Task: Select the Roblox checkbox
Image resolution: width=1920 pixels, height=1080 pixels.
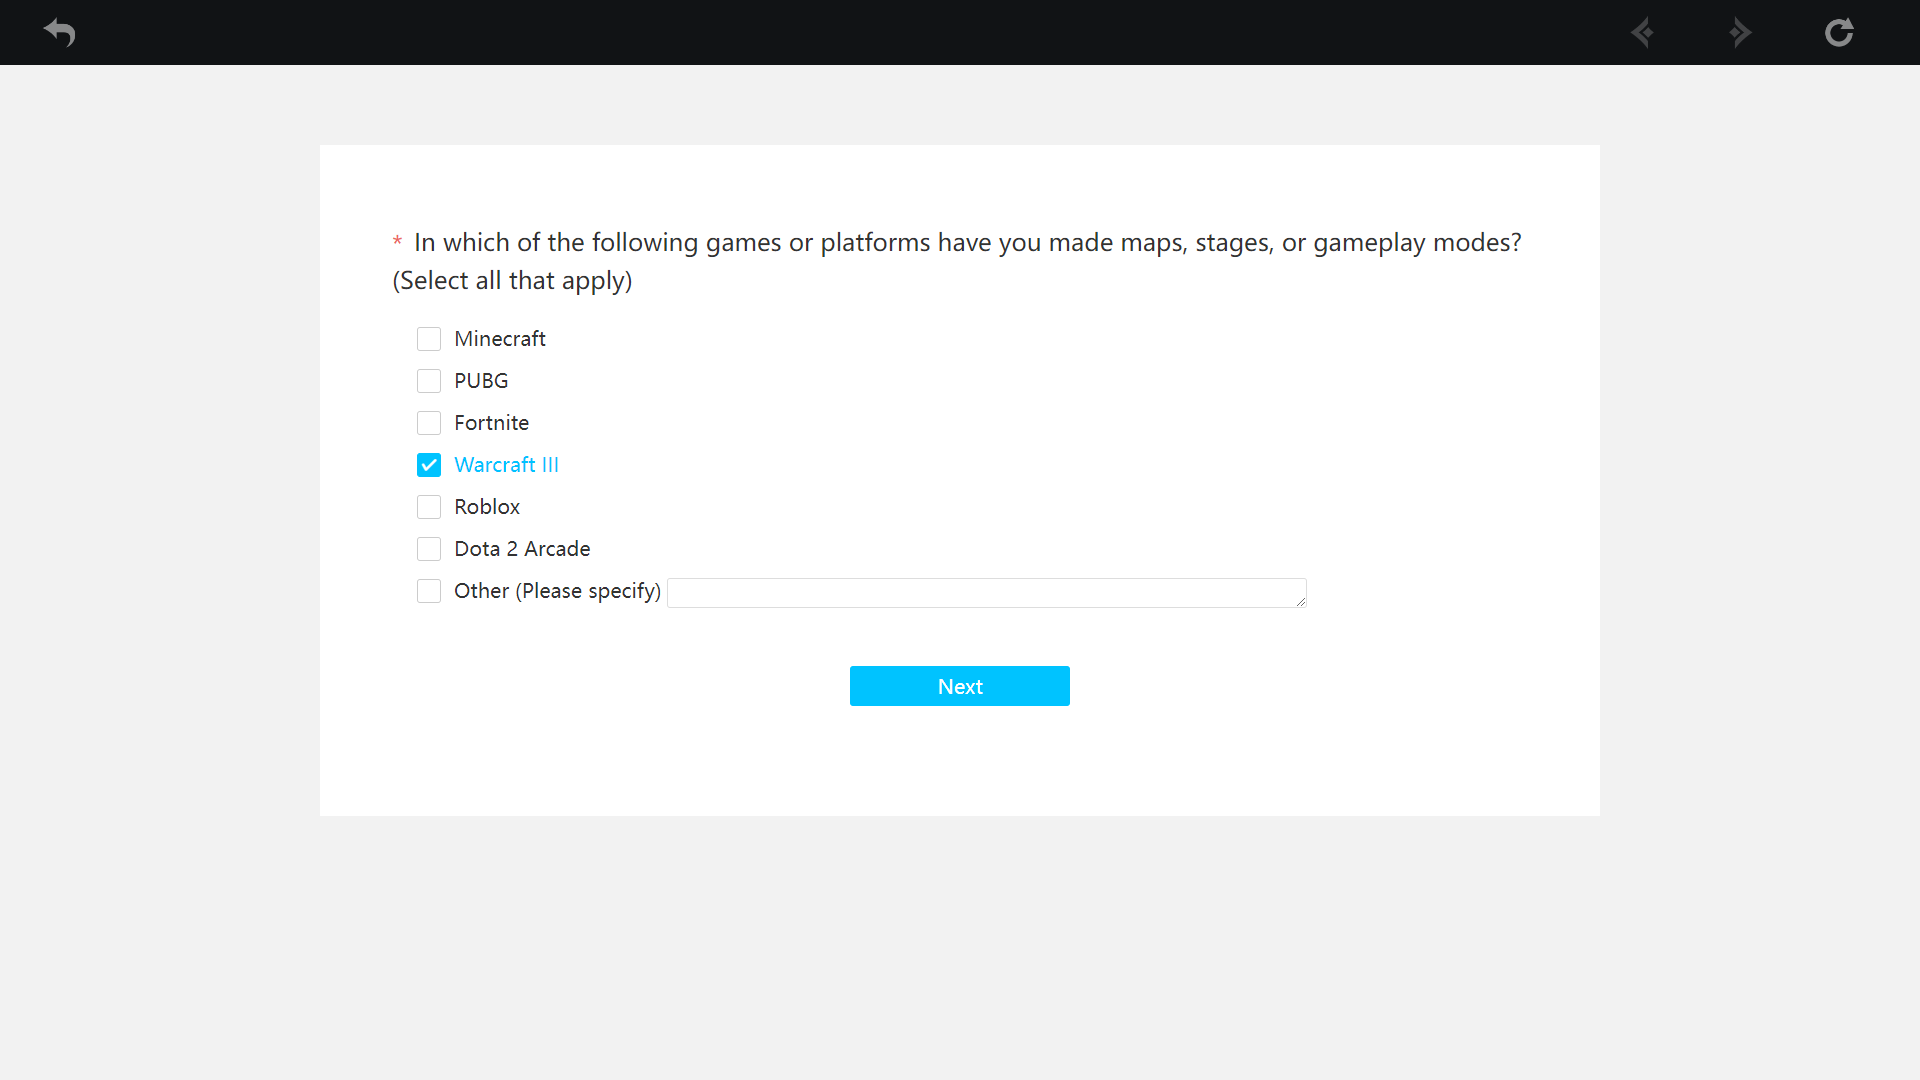Action: pos(429,507)
